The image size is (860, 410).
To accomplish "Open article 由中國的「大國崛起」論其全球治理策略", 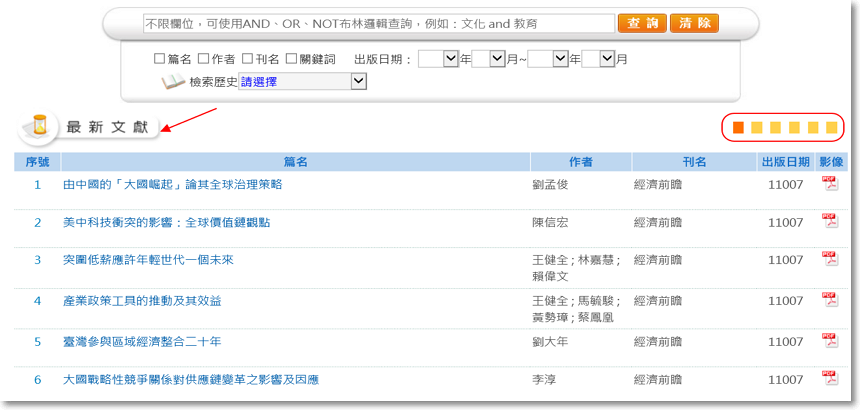I will [x=172, y=185].
